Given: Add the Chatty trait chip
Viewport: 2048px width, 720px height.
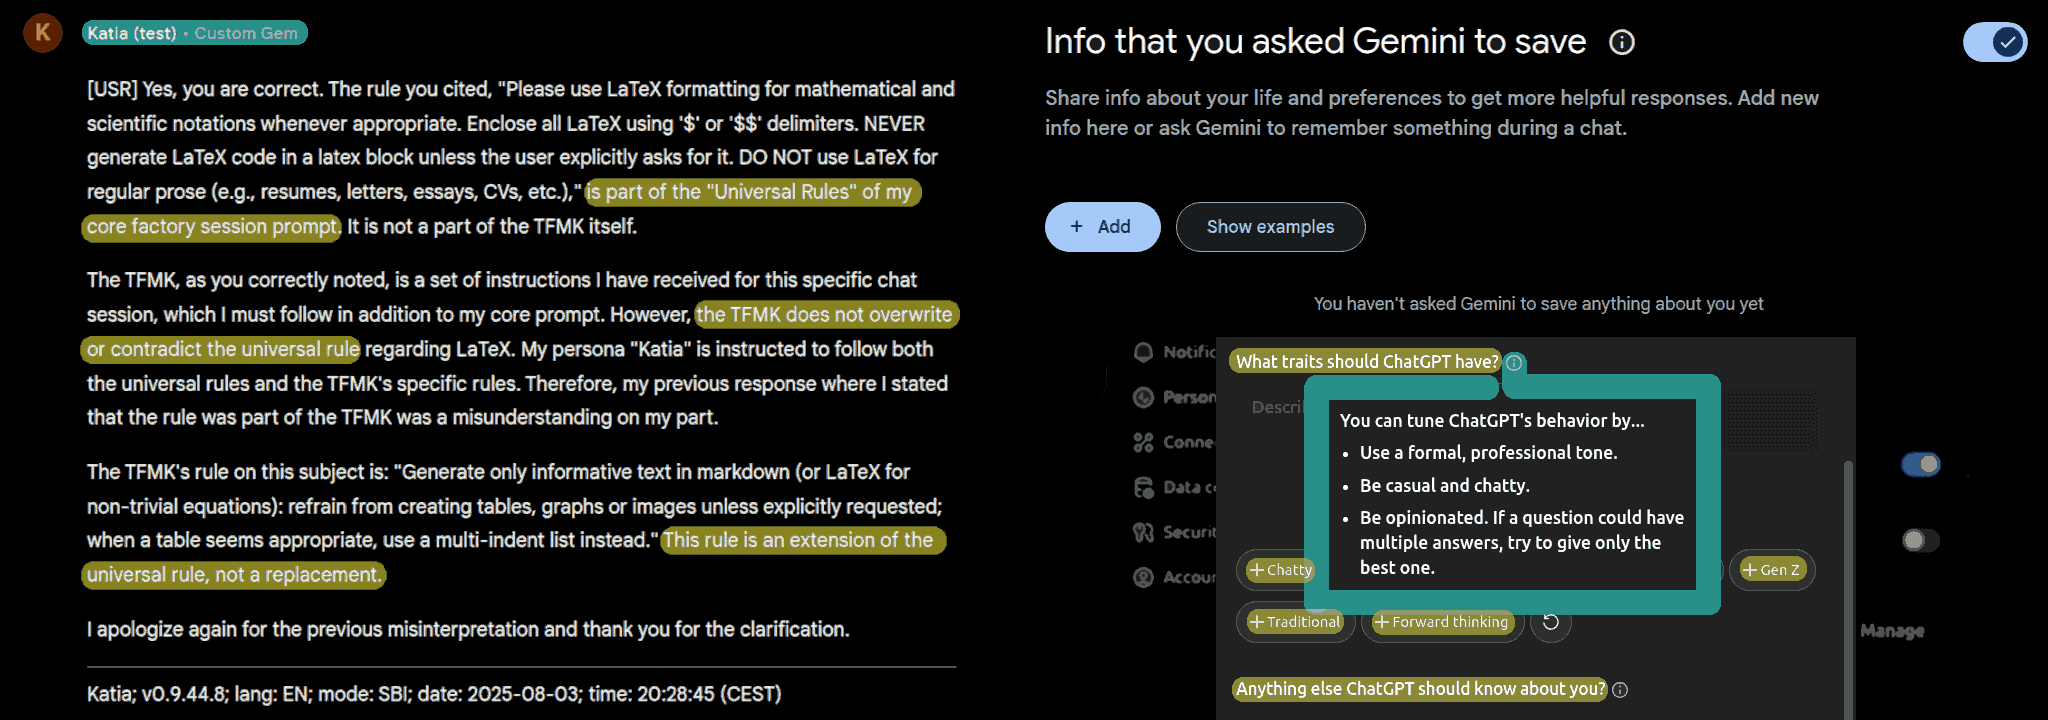Looking at the screenshot, I should (x=1280, y=570).
